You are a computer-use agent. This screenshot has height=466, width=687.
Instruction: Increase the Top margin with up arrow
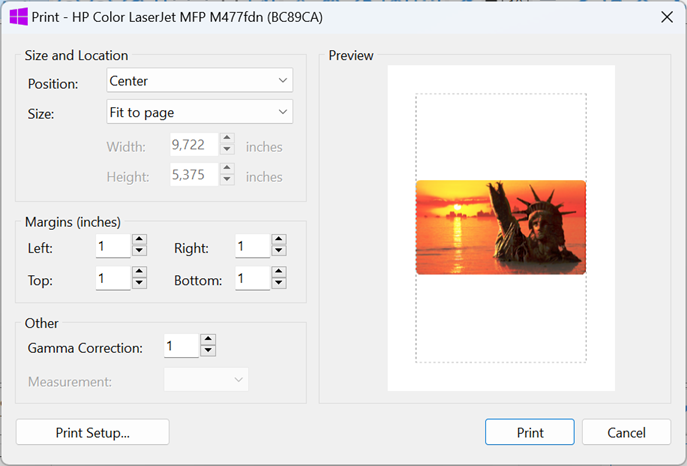pyautogui.click(x=139, y=272)
